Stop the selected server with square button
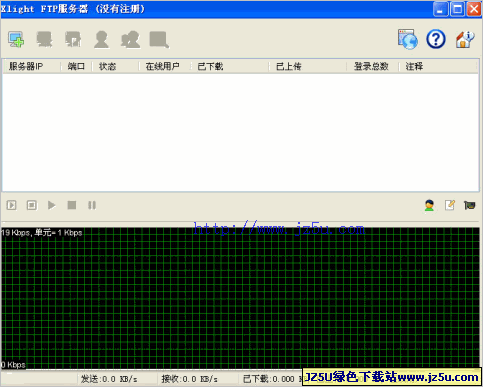The width and height of the screenshot is (483, 387). point(72,205)
